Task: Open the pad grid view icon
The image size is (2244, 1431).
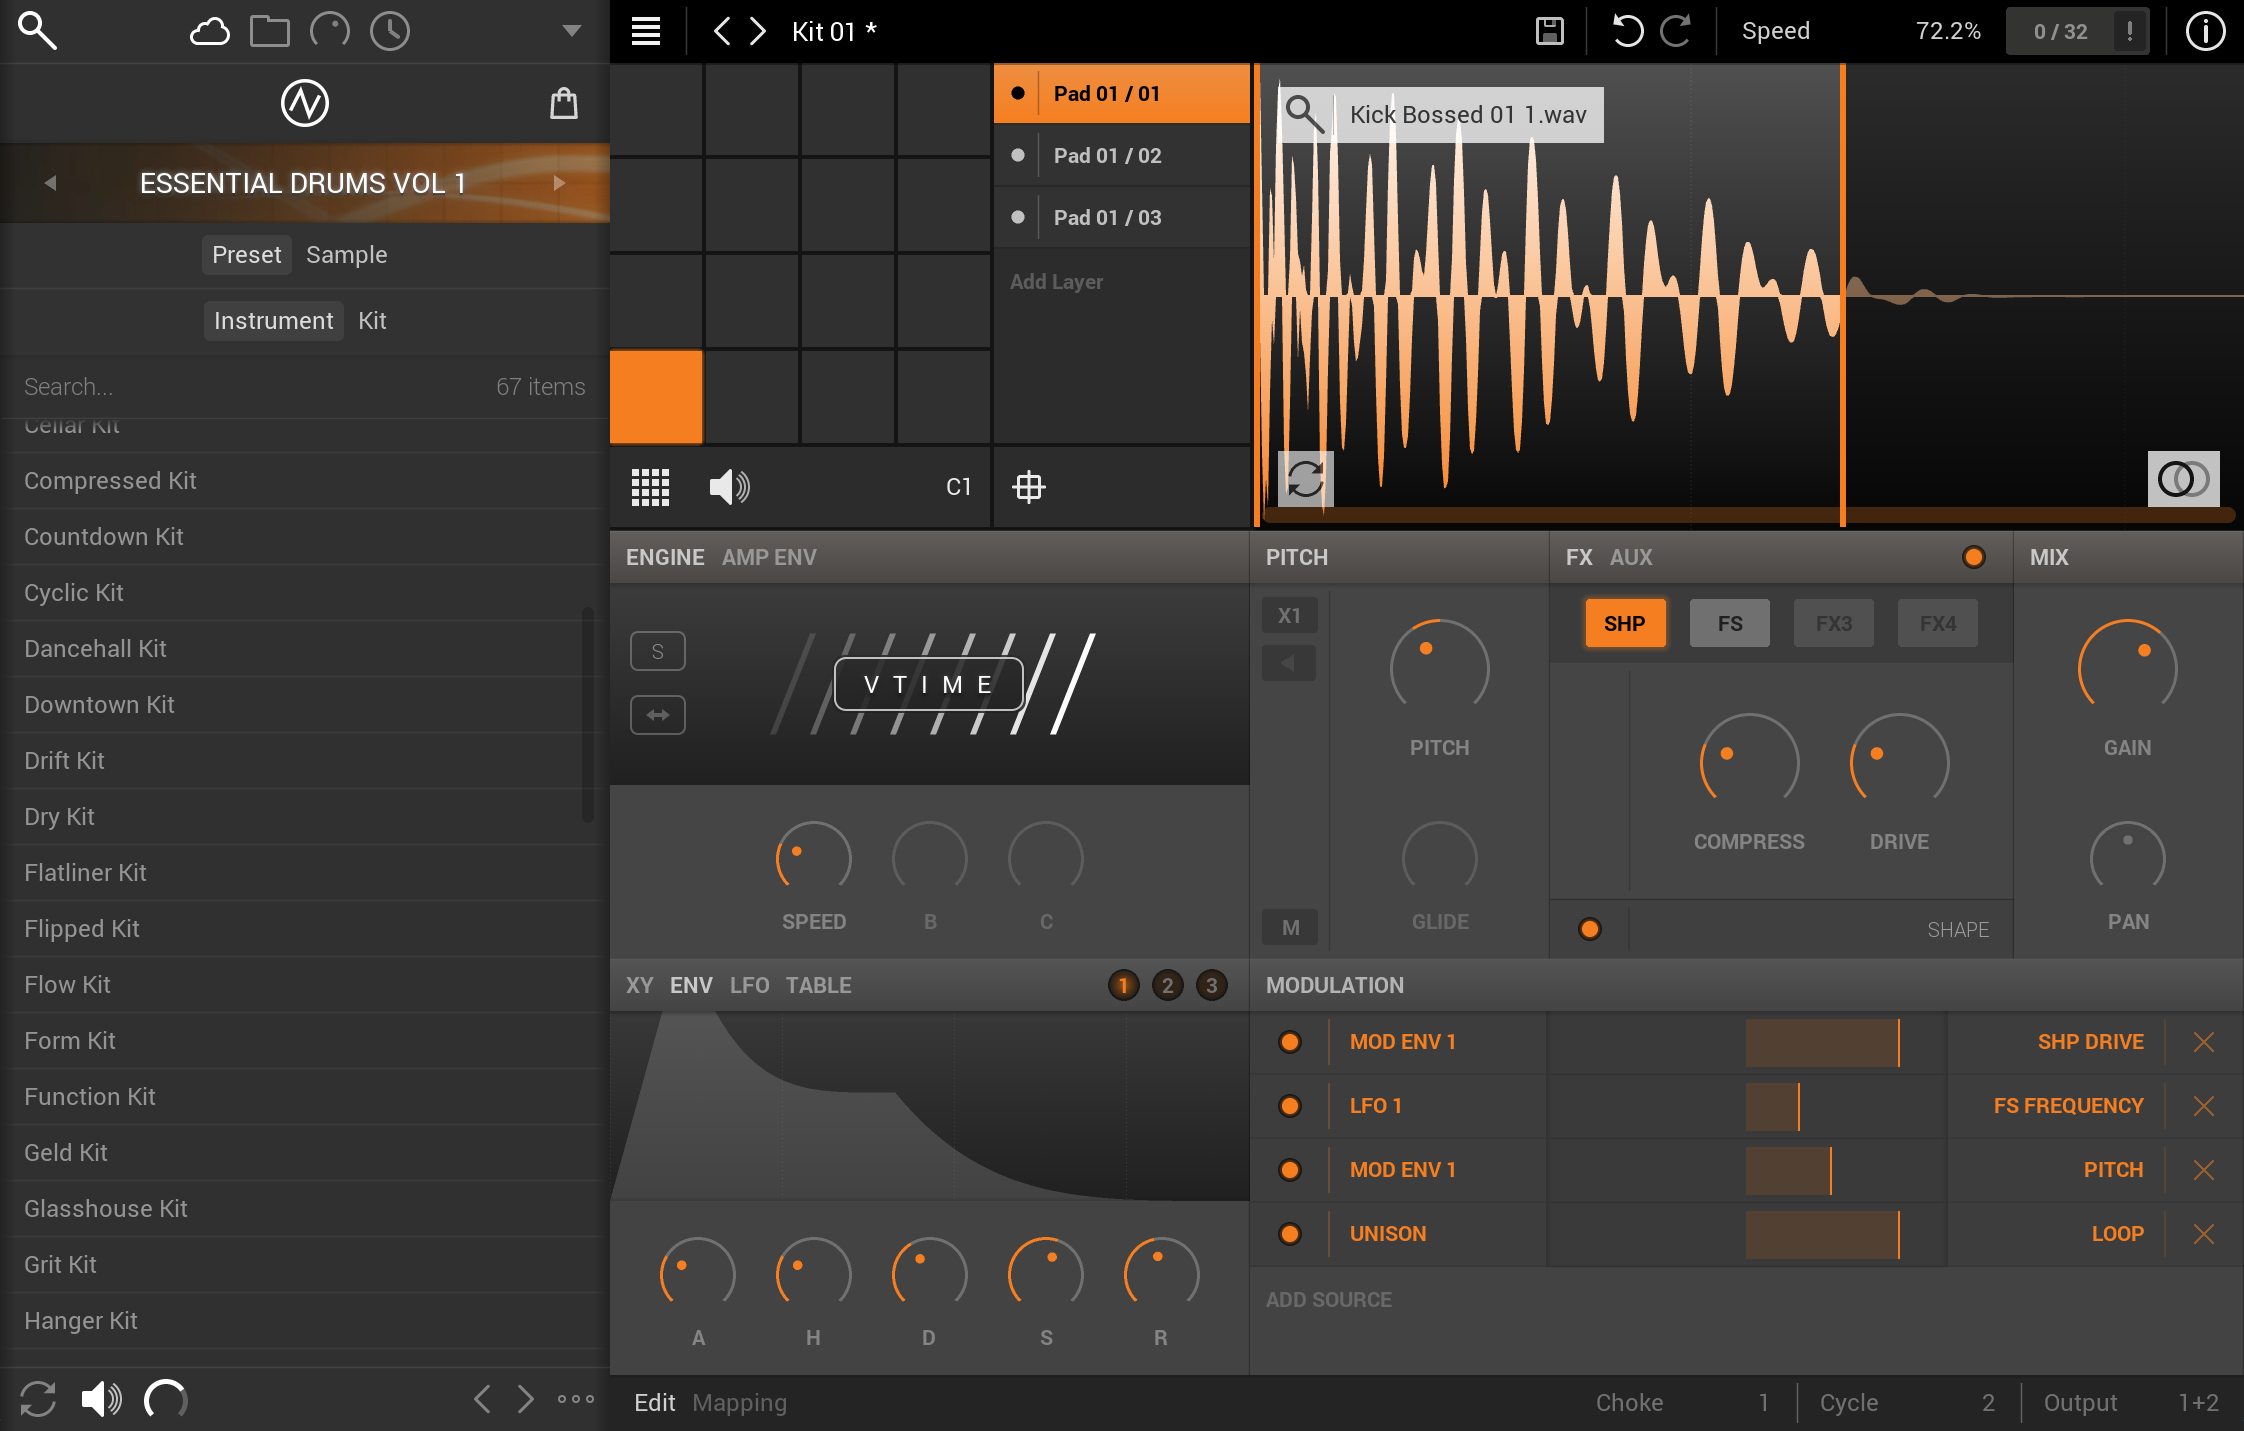Action: pos(650,487)
